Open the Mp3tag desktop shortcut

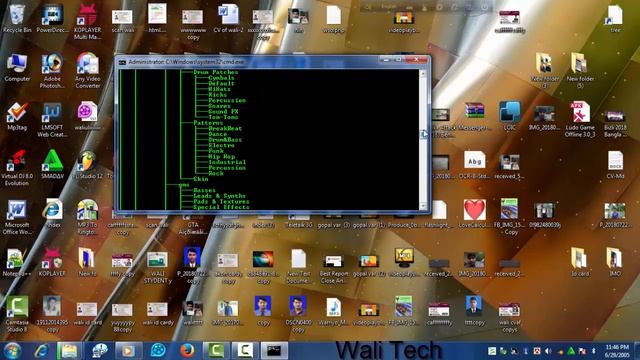tap(17, 116)
